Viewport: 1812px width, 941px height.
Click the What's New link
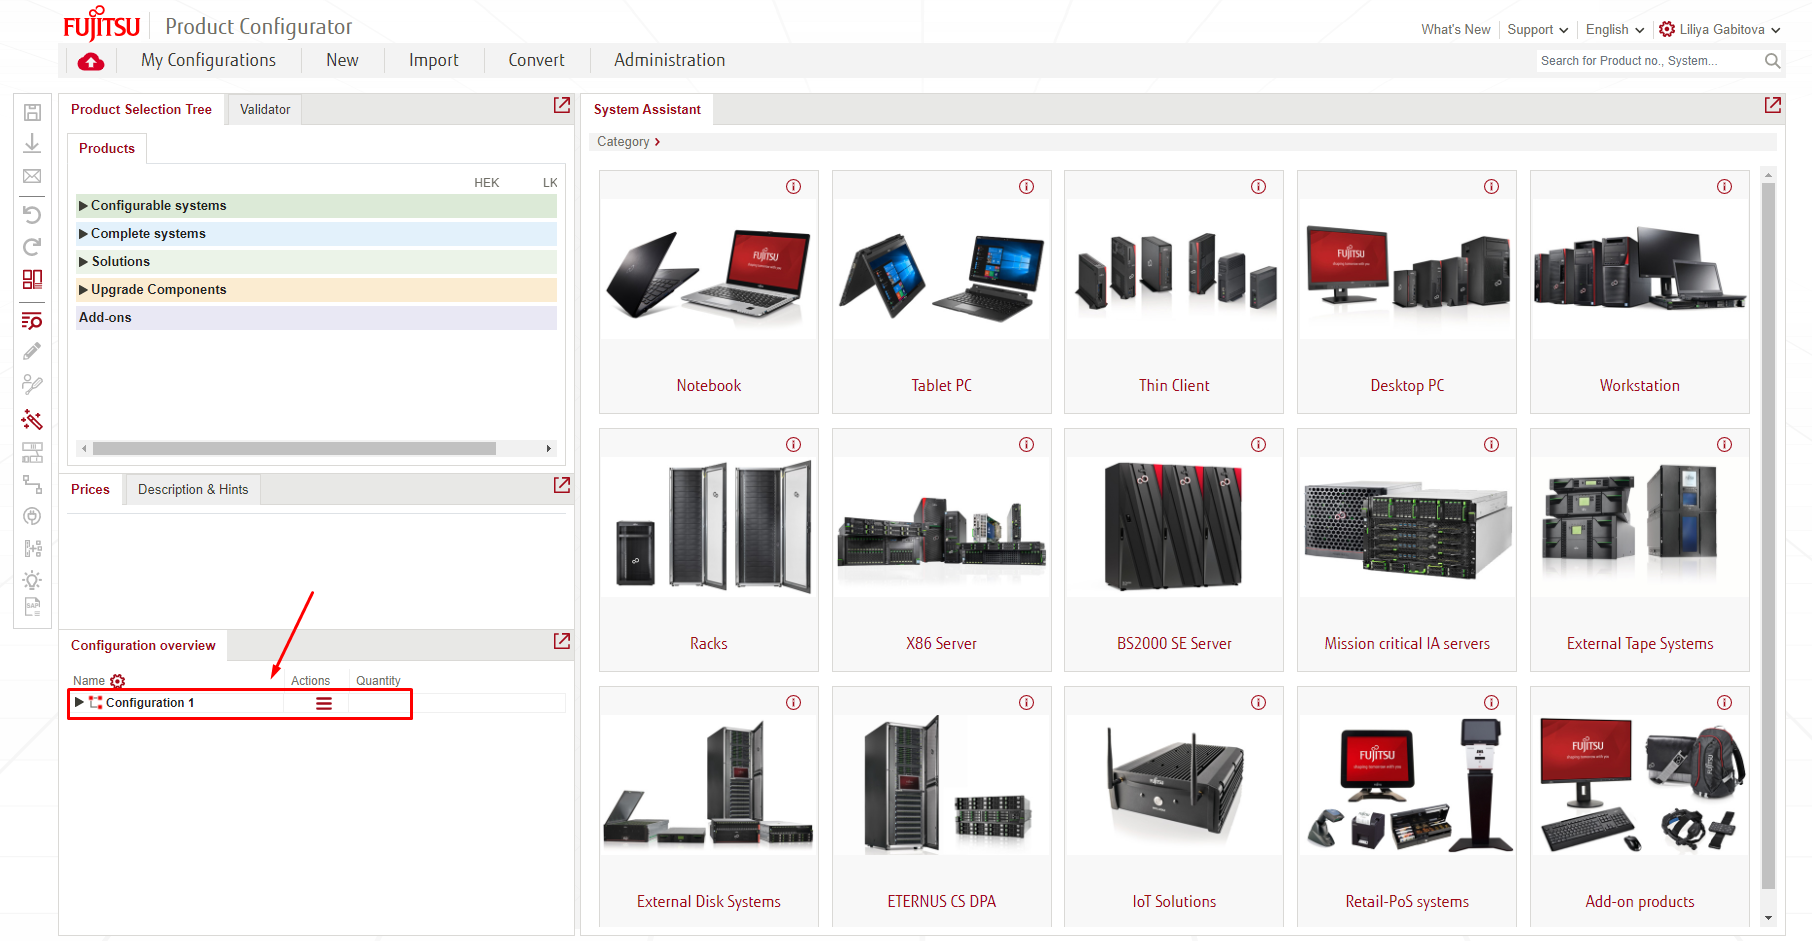coord(1456,30)
